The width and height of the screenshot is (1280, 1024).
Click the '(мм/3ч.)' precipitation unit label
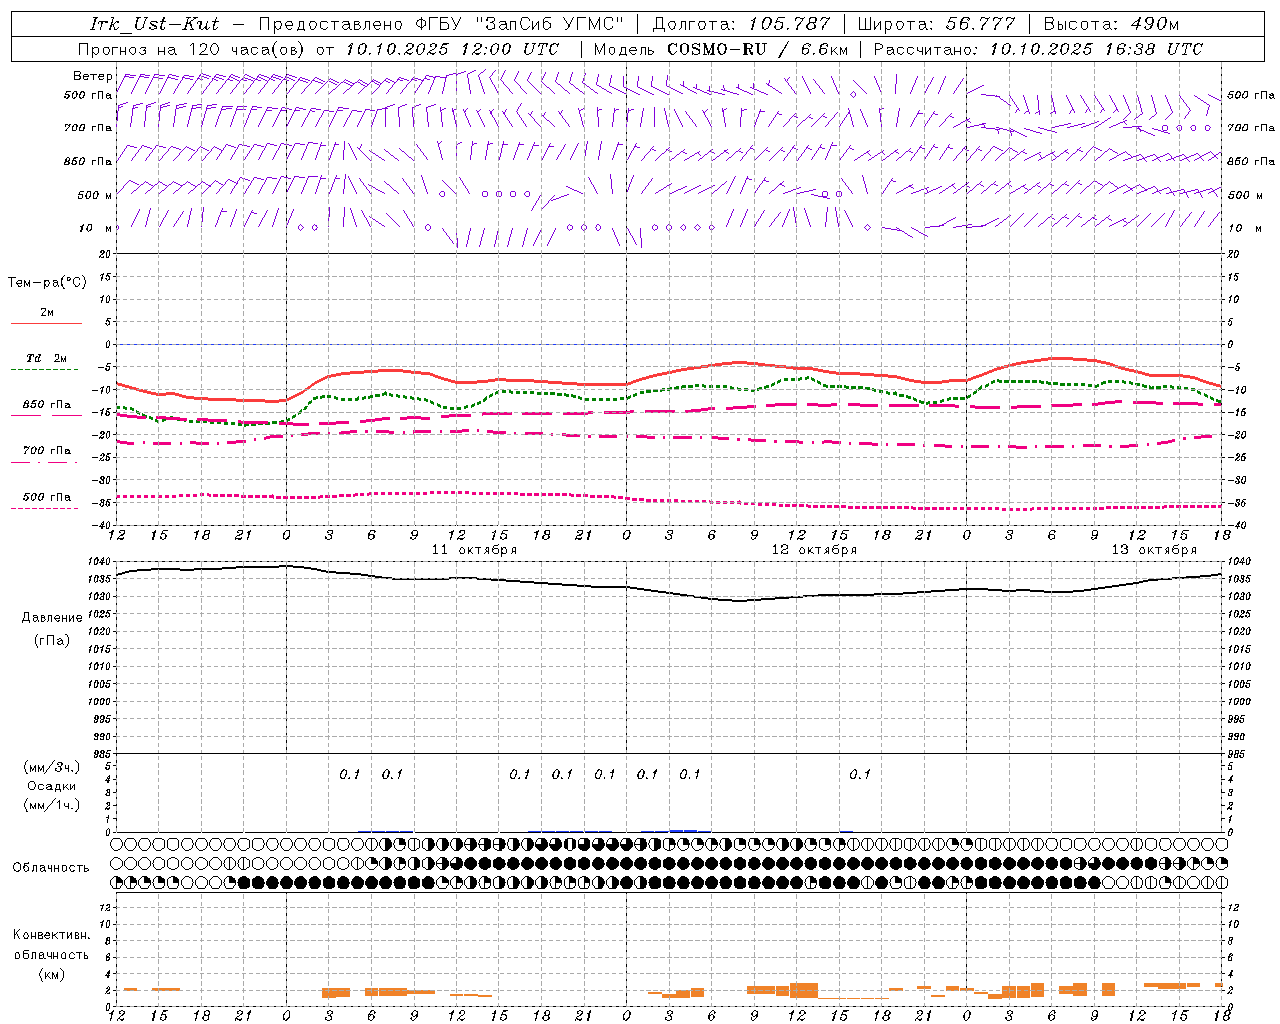pyautogui.click(x=51, y=767)
